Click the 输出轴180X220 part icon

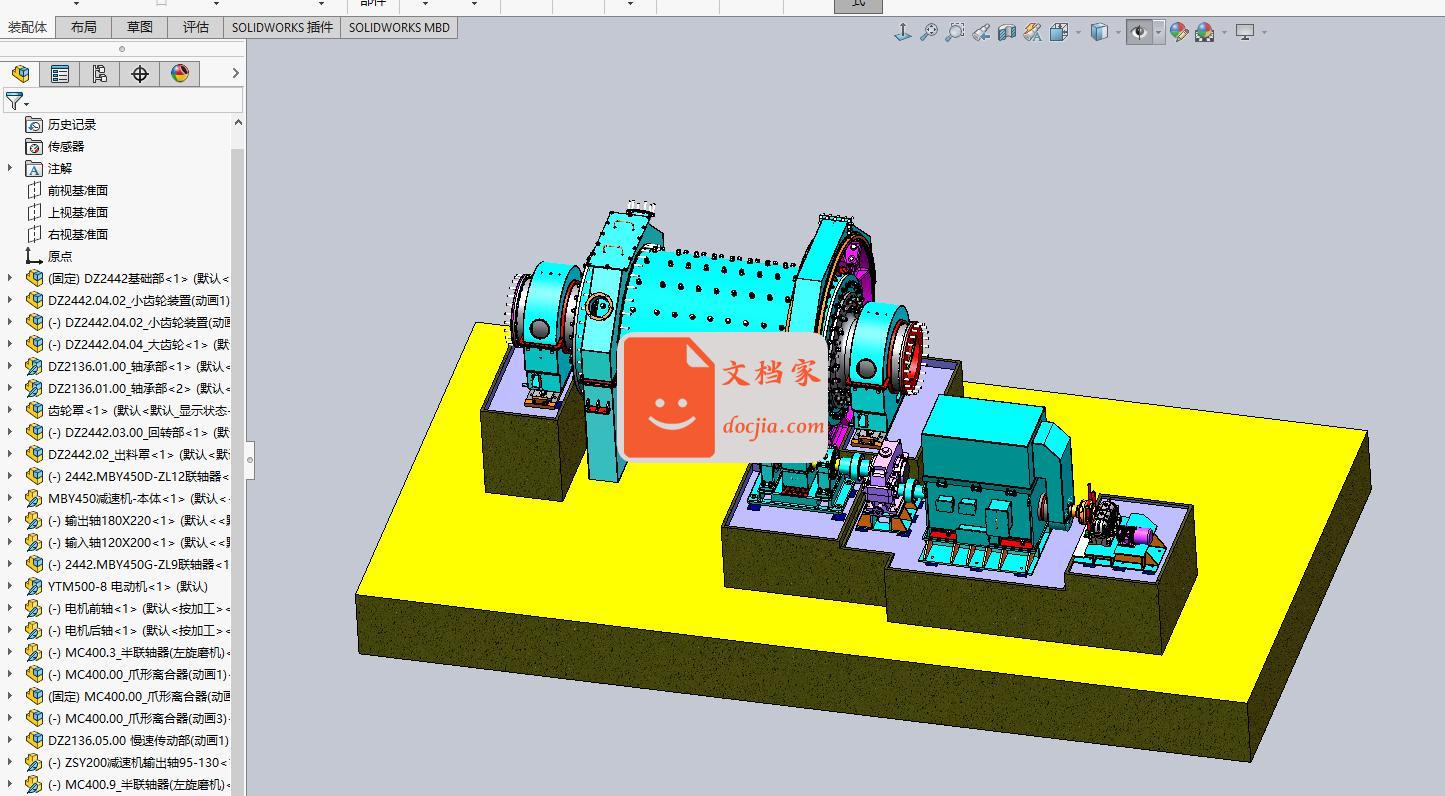tap(34, 521)
